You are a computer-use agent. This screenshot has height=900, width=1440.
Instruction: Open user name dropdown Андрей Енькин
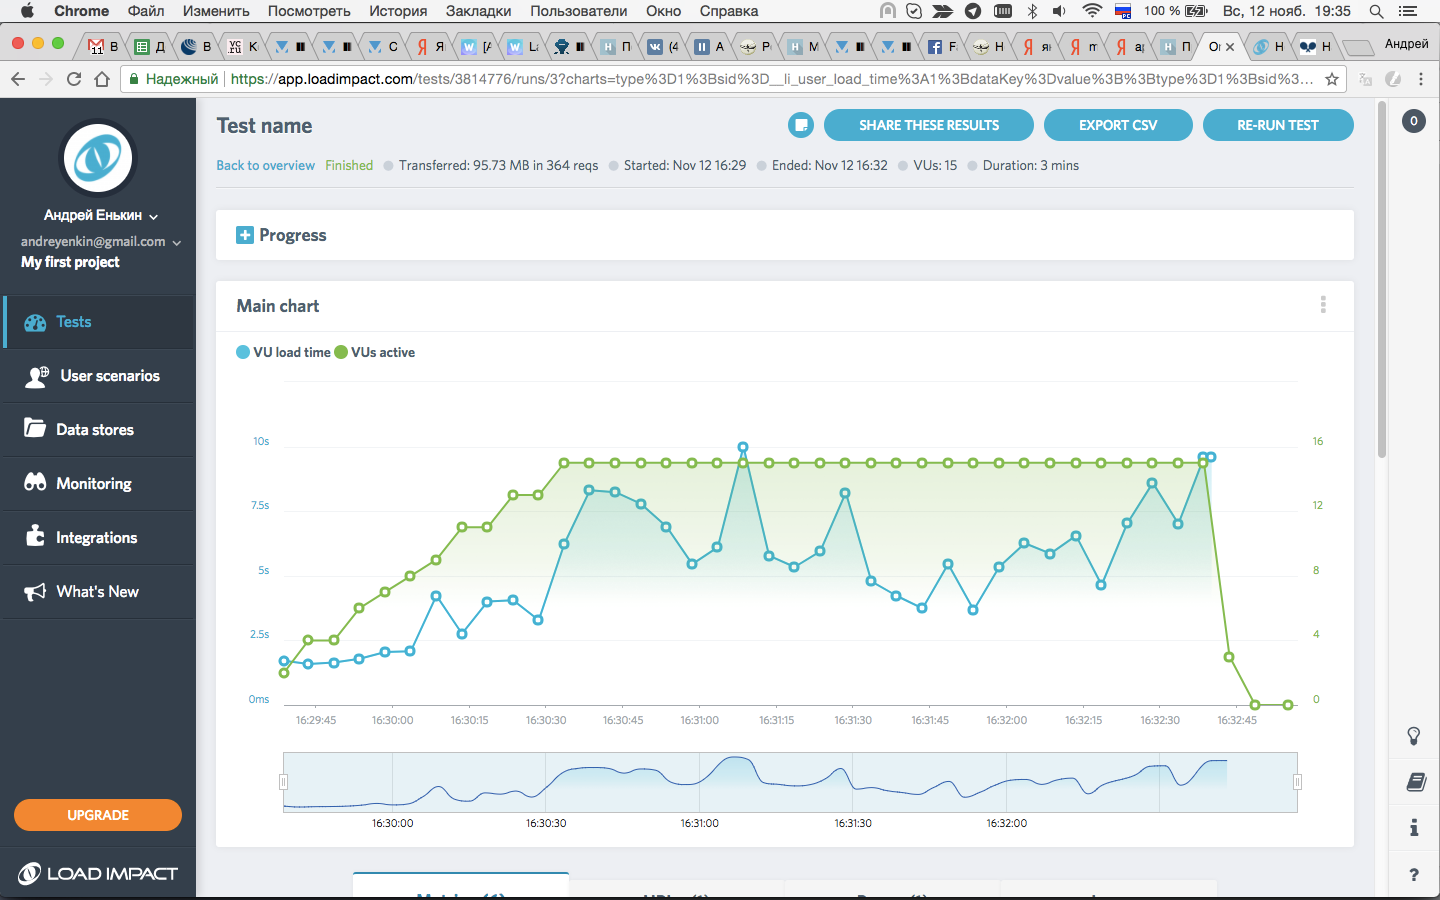[x=101, y=215]
